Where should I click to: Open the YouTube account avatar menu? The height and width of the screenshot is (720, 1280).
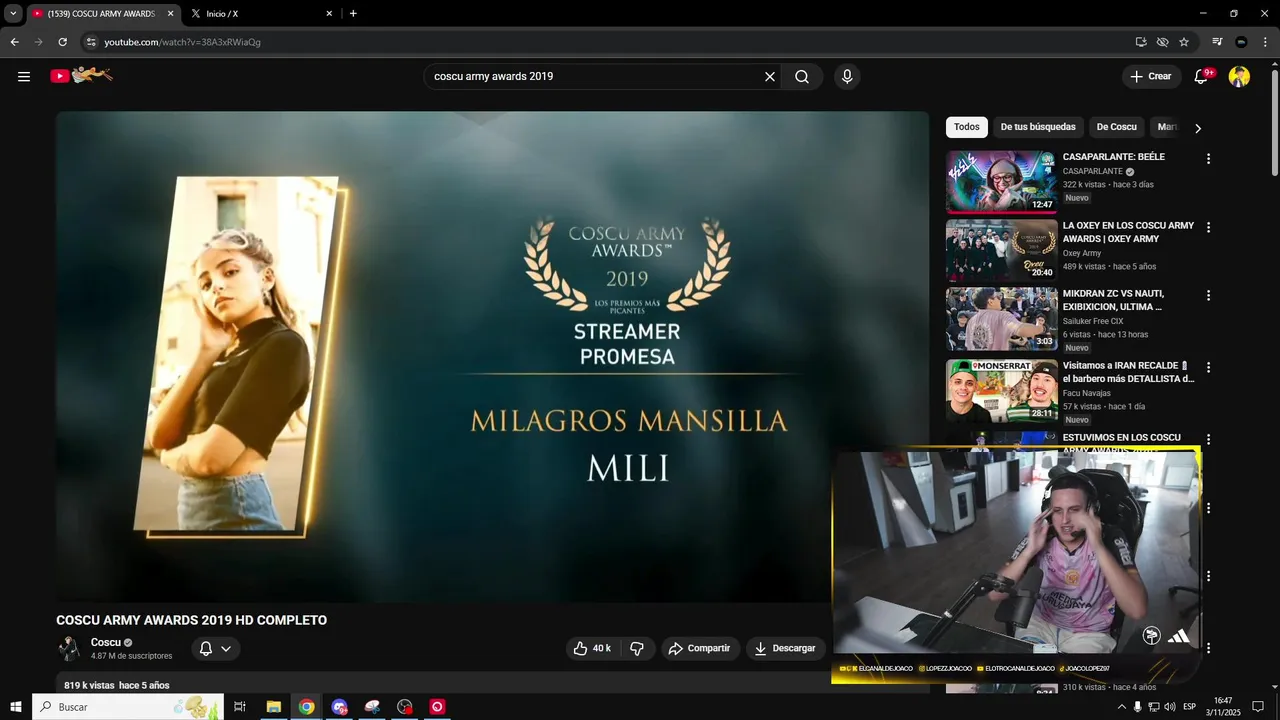click(1239, 76)
